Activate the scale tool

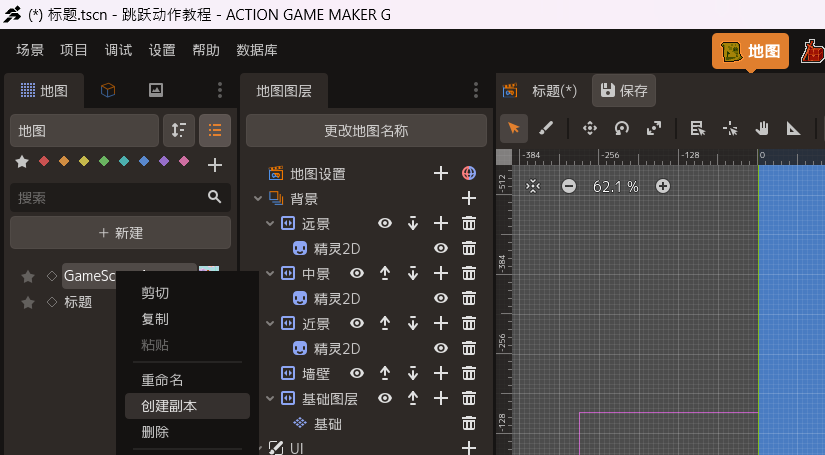654,128
